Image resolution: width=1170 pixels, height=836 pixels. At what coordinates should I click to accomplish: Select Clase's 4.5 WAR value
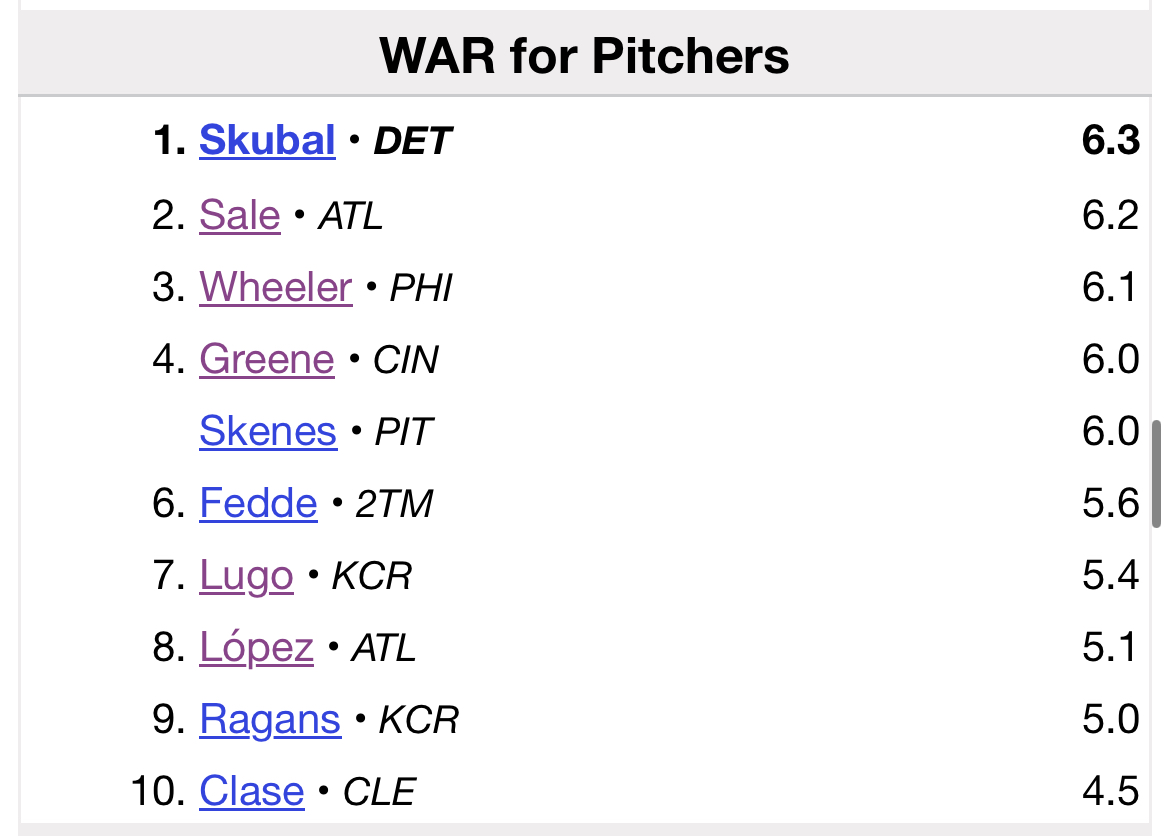tap(1110, 791)
